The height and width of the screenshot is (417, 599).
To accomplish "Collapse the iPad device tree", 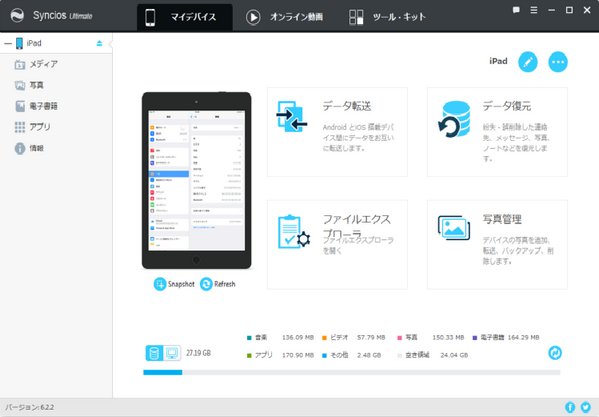I will pos(8,44).
